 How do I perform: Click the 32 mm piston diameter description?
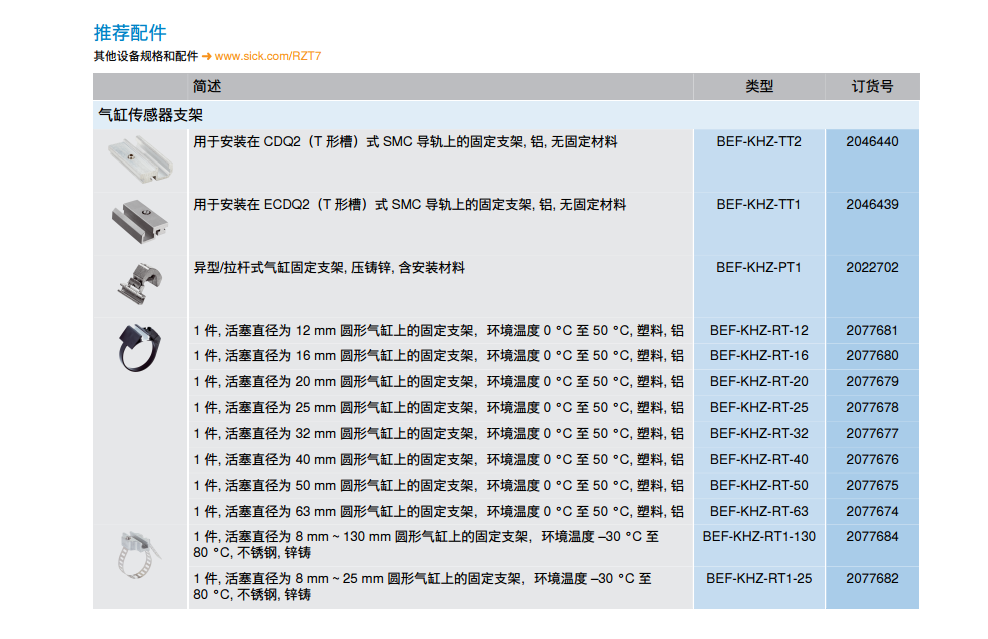[439, 434]
